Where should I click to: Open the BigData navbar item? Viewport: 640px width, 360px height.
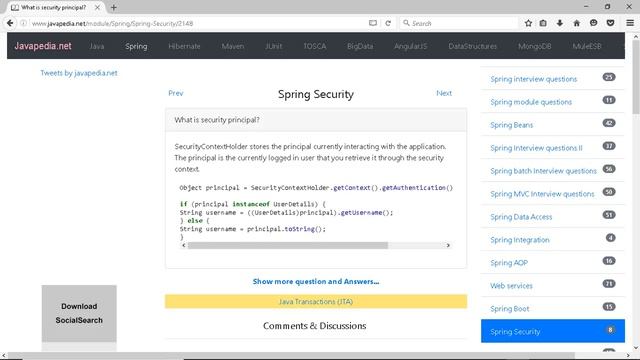coord(360,46)
